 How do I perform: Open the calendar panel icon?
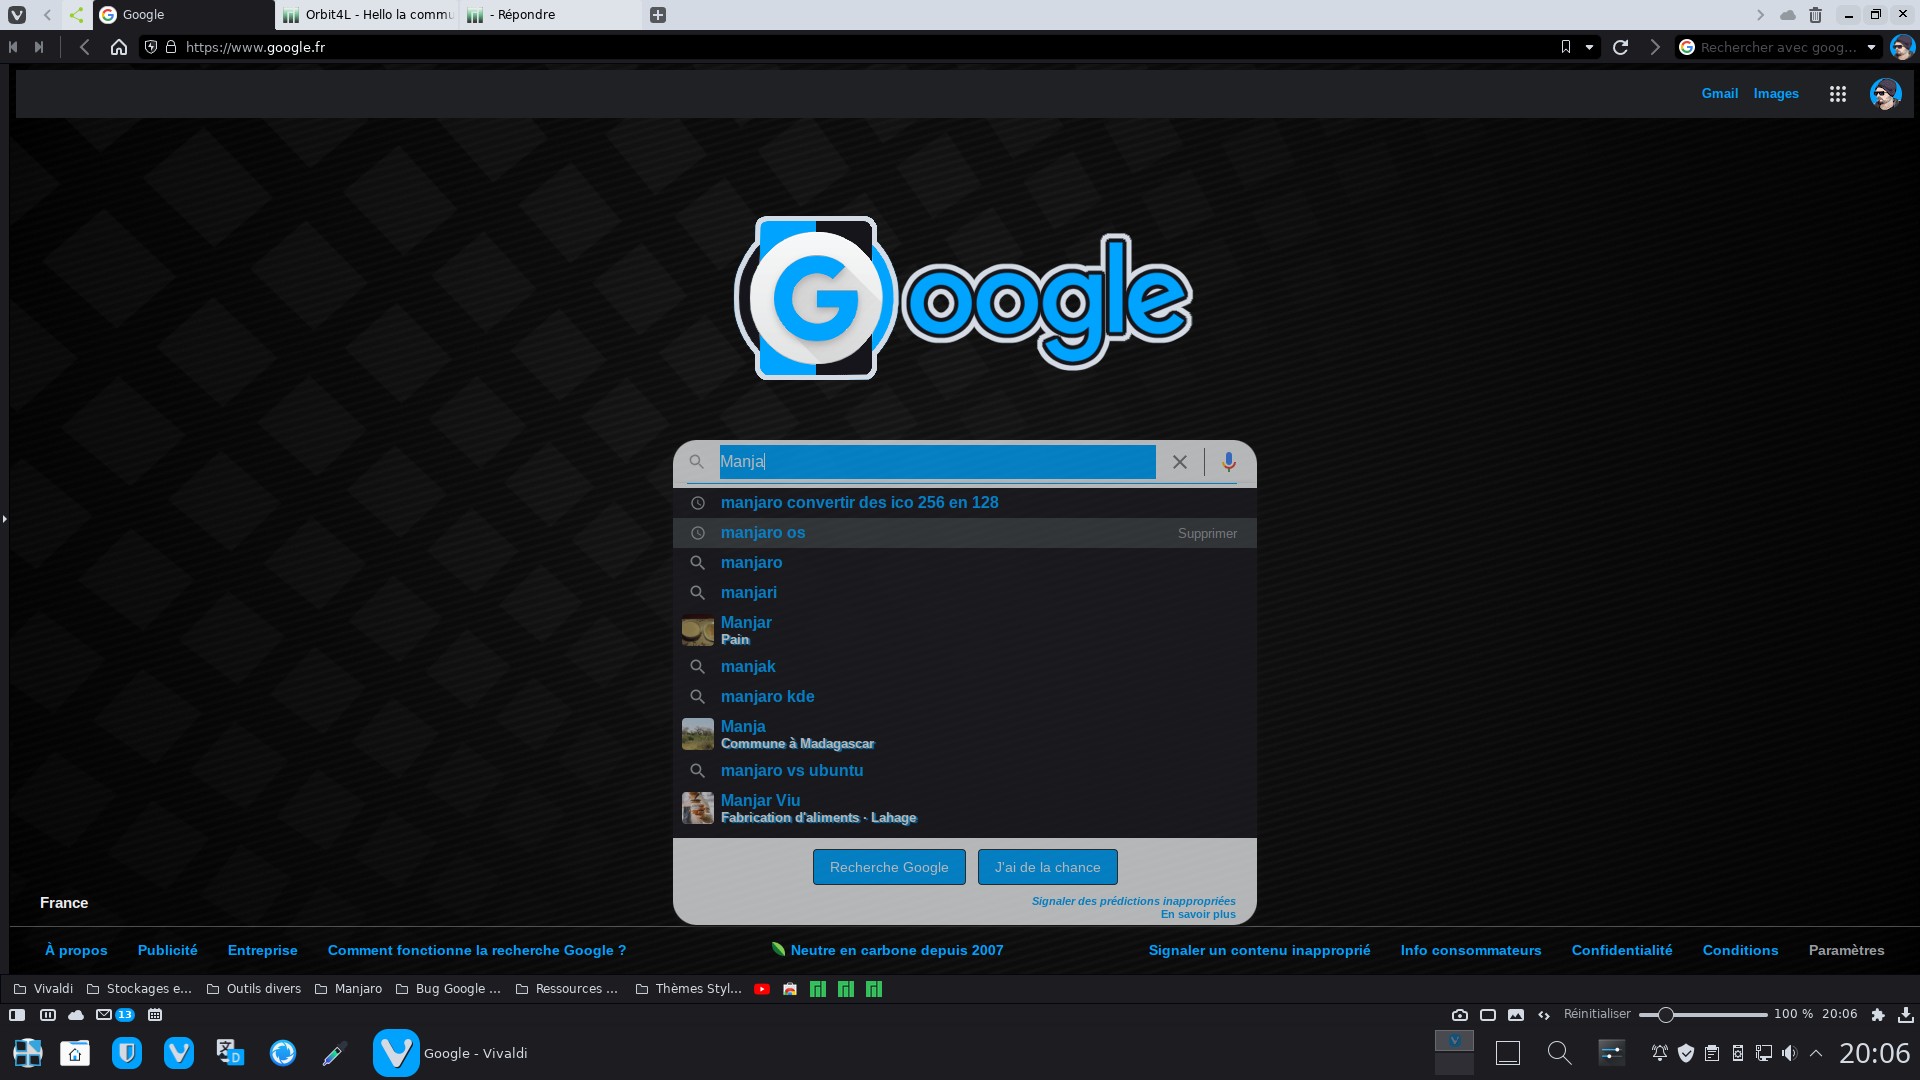[x=155, y=1015]
